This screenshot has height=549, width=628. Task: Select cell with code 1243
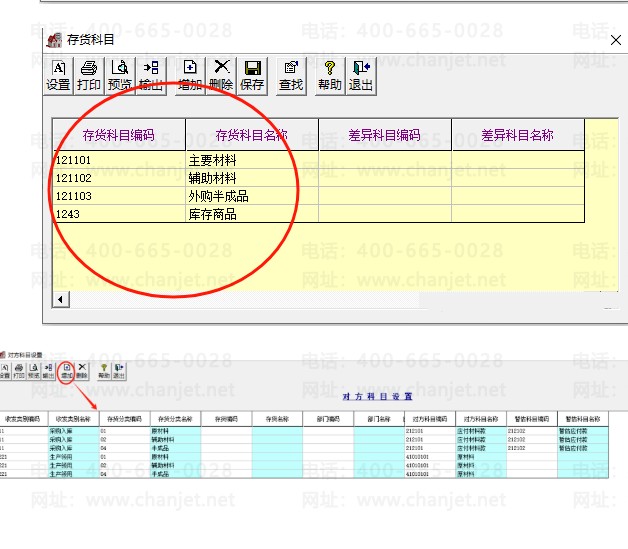click(x=119, y=214)
